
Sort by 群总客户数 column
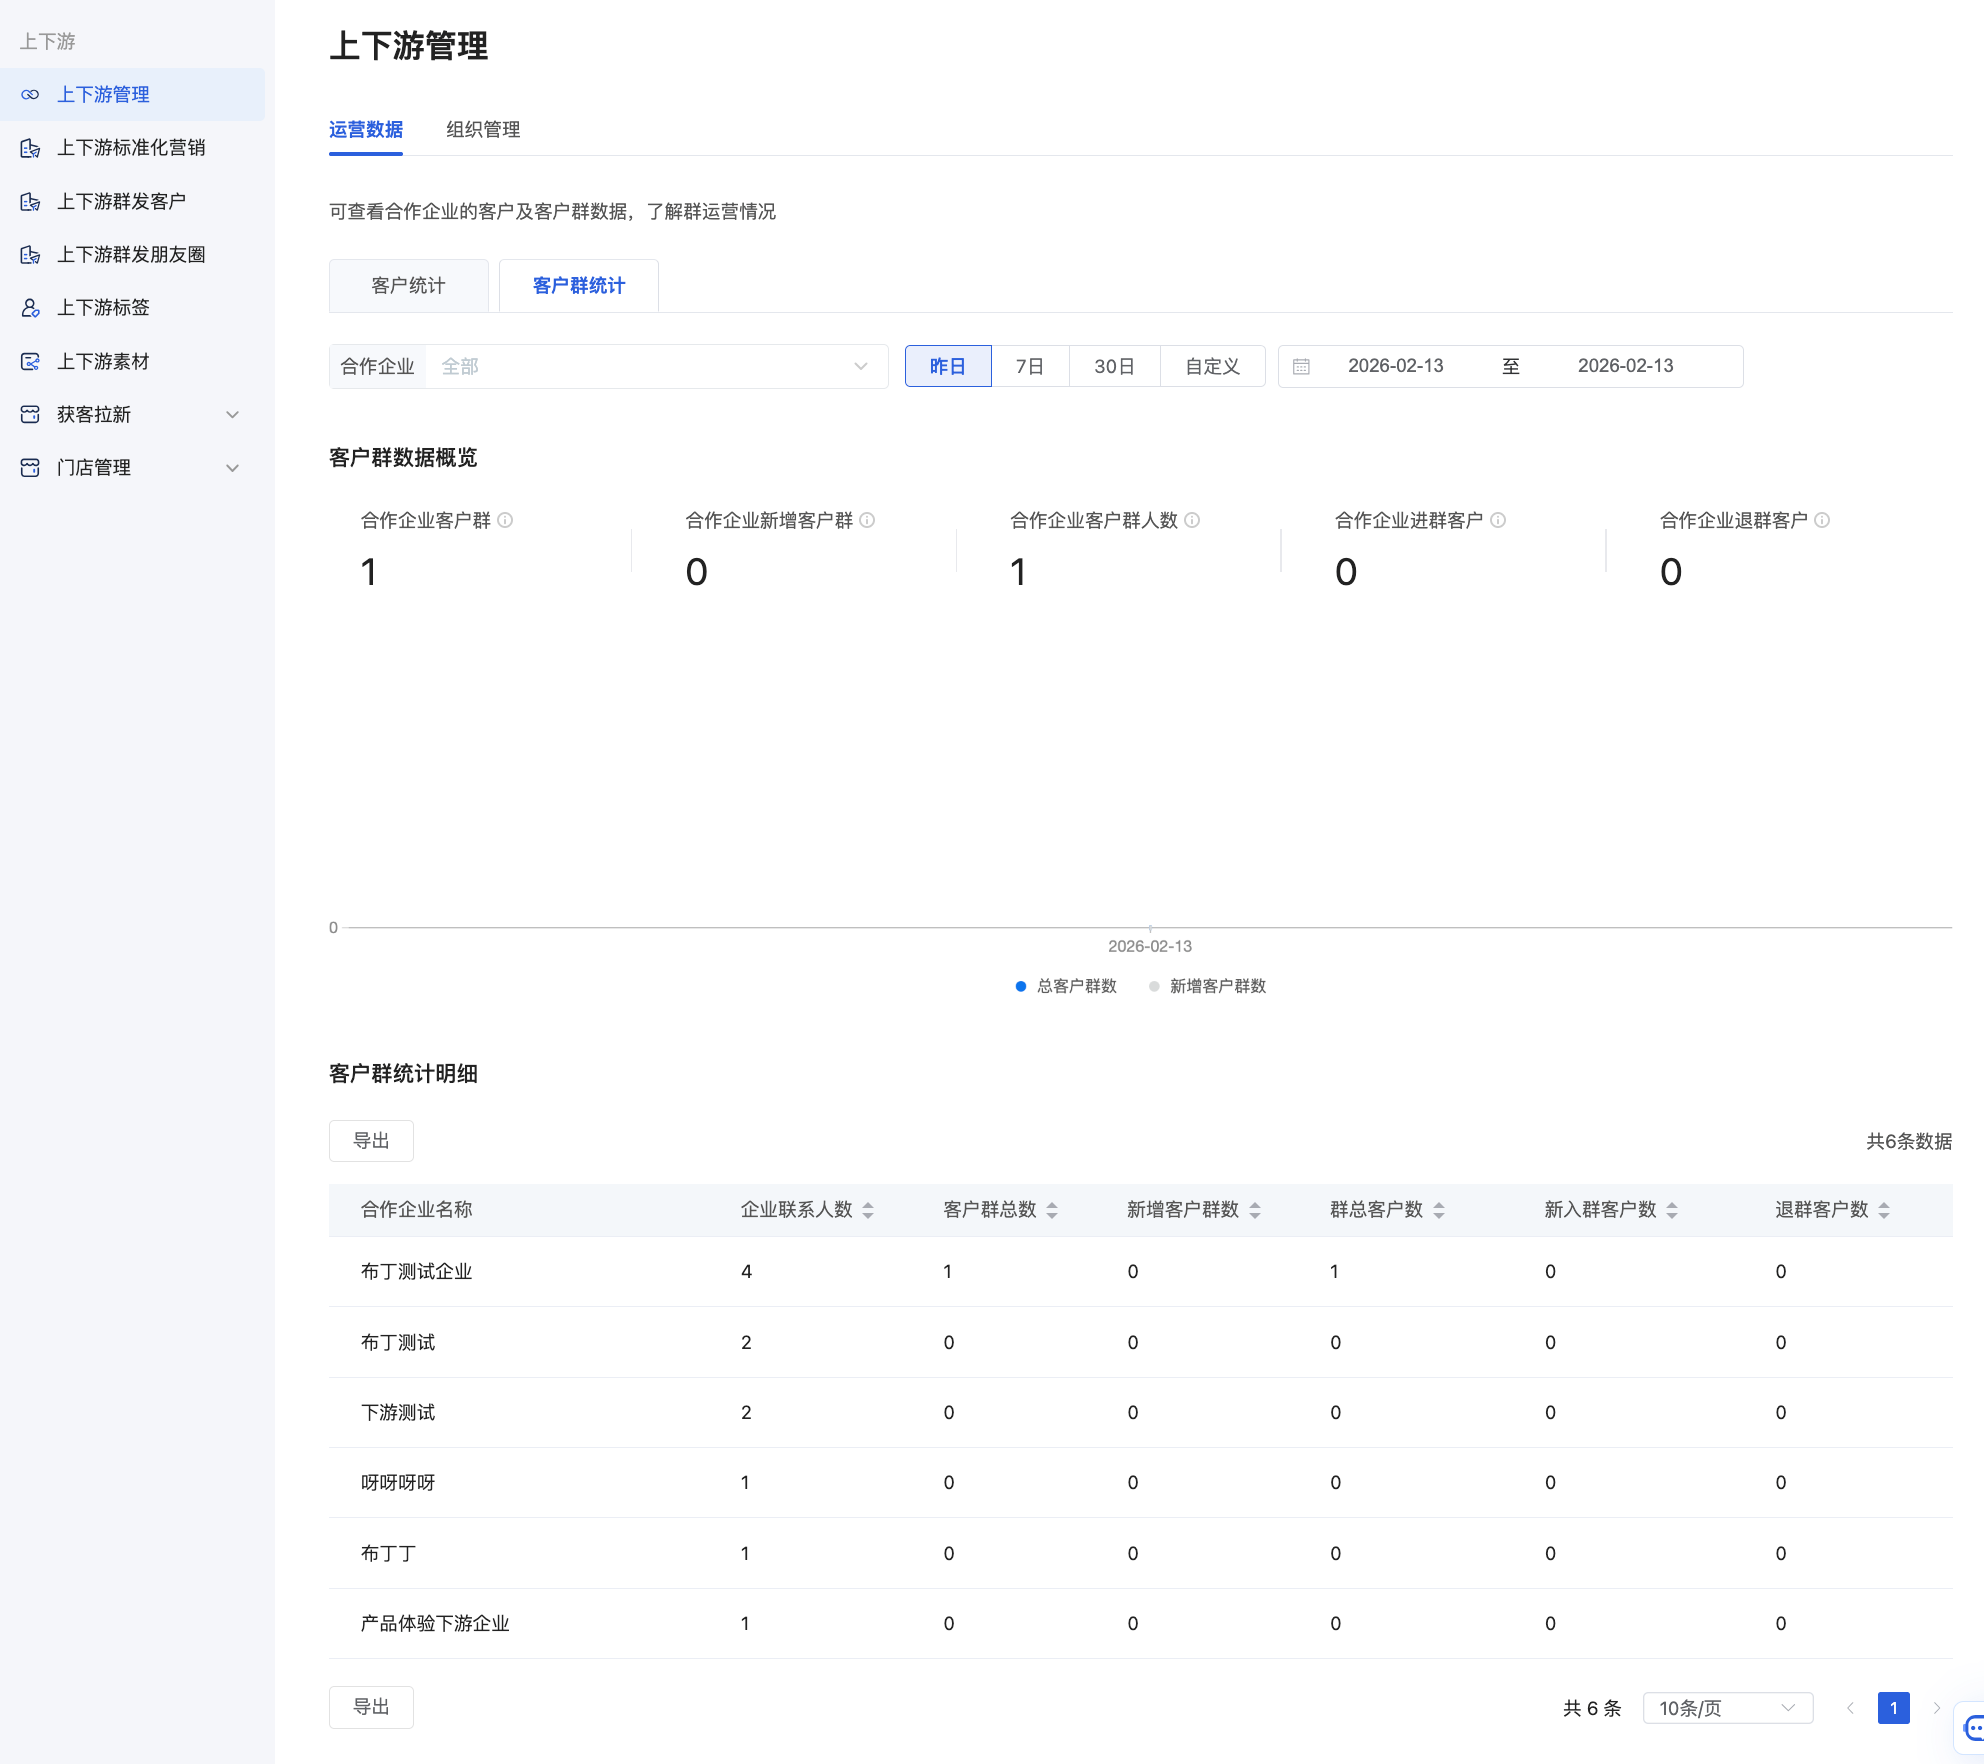click(x=1439, y=1210)
